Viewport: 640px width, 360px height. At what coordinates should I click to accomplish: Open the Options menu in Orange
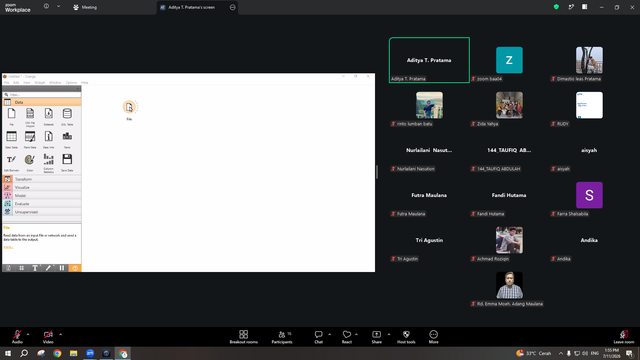(71, 82)
